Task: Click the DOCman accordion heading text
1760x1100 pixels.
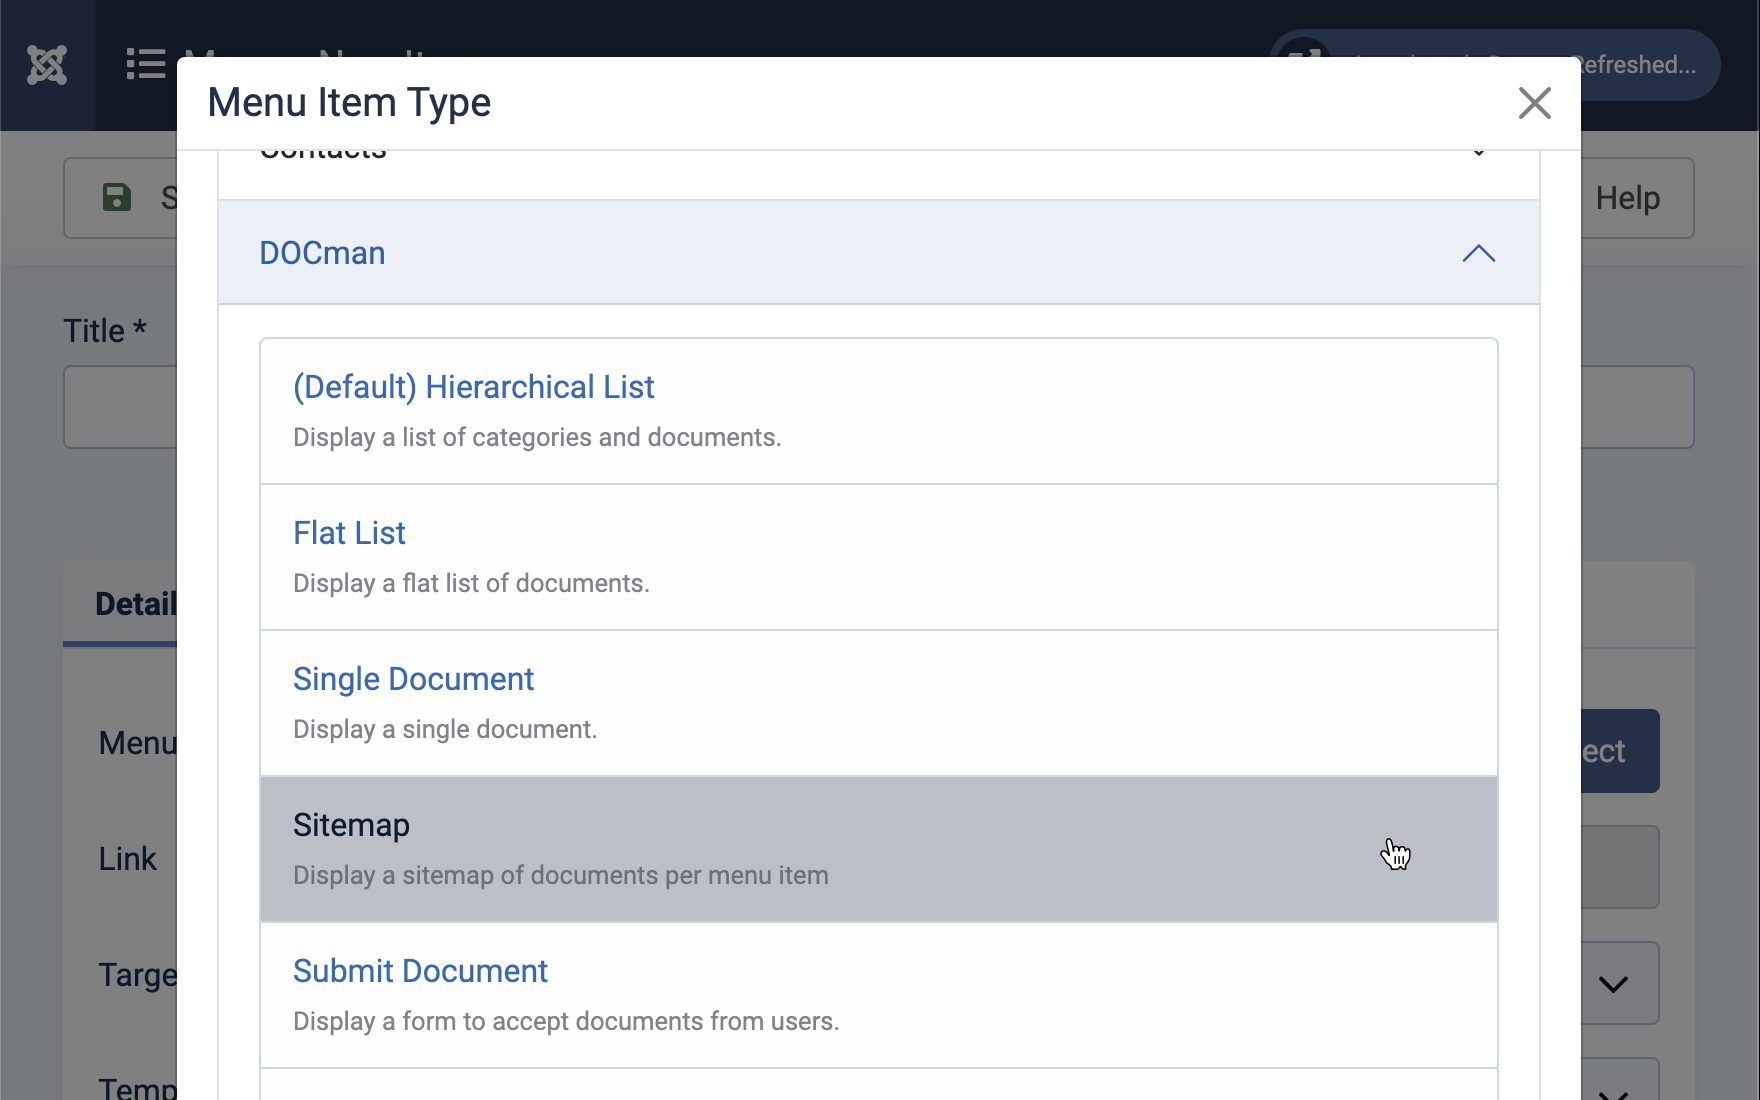Action: (322, 254)
